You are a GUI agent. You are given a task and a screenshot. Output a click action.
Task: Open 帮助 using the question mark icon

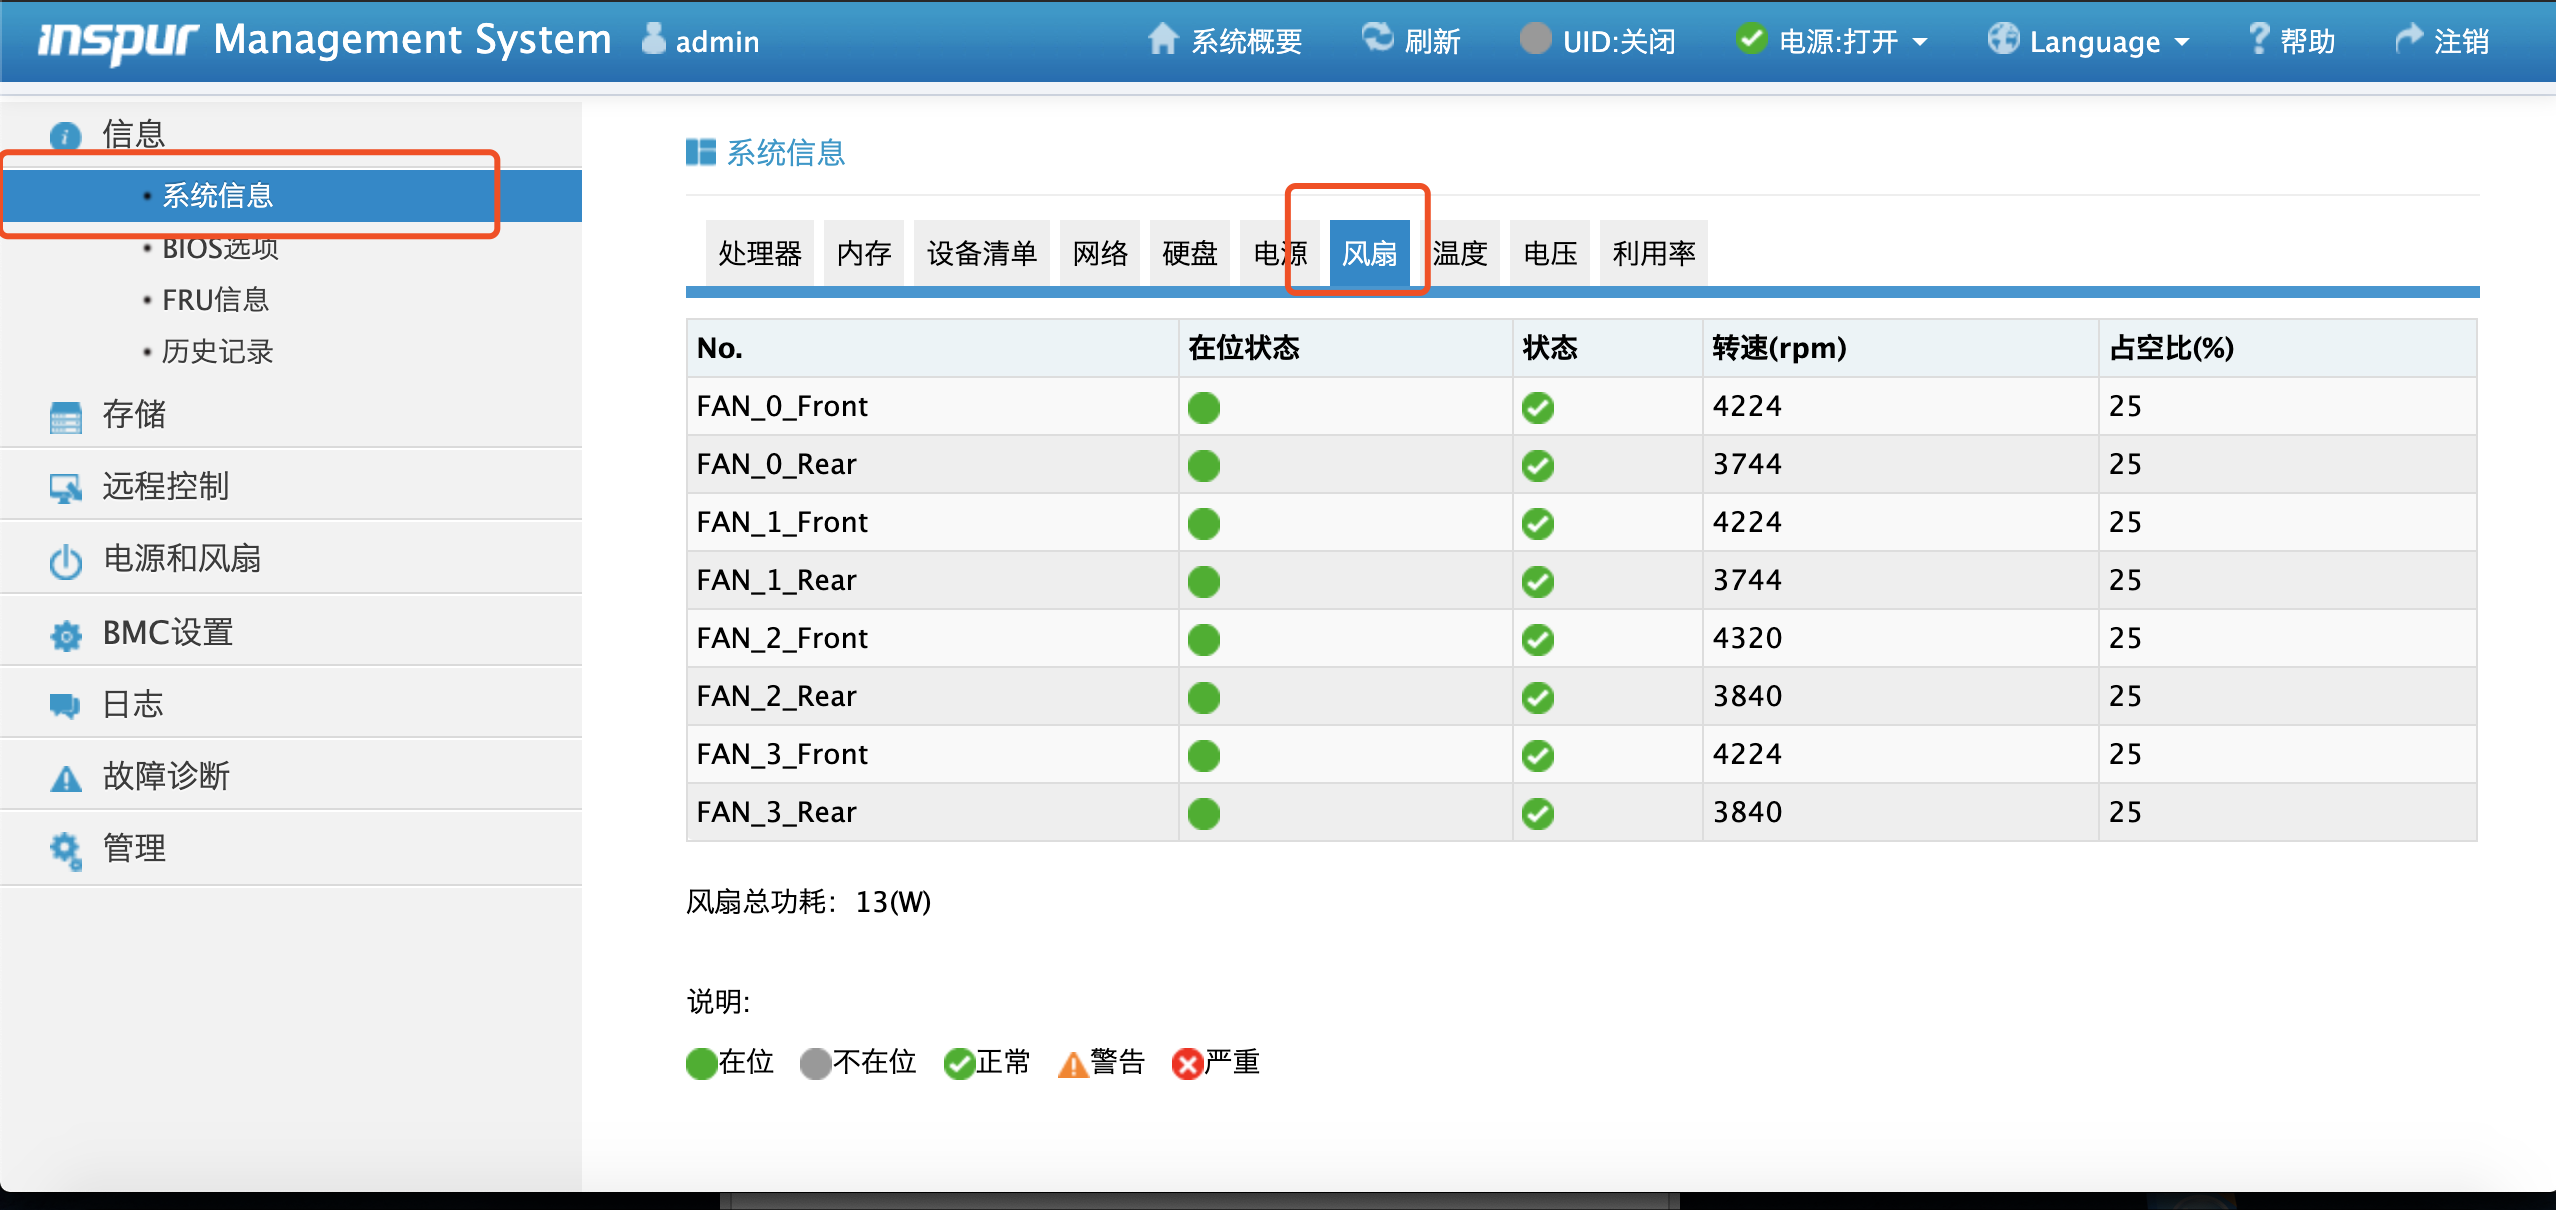[2257, 38]
